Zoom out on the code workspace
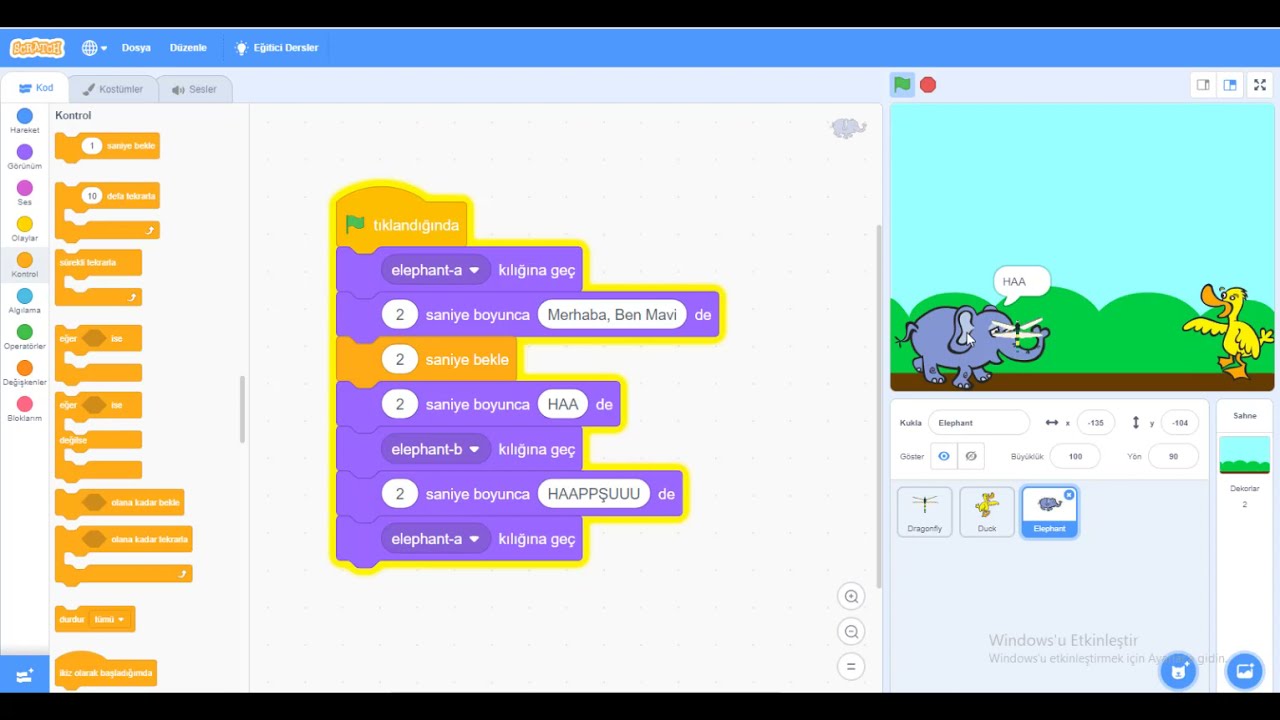 [852, 632]
